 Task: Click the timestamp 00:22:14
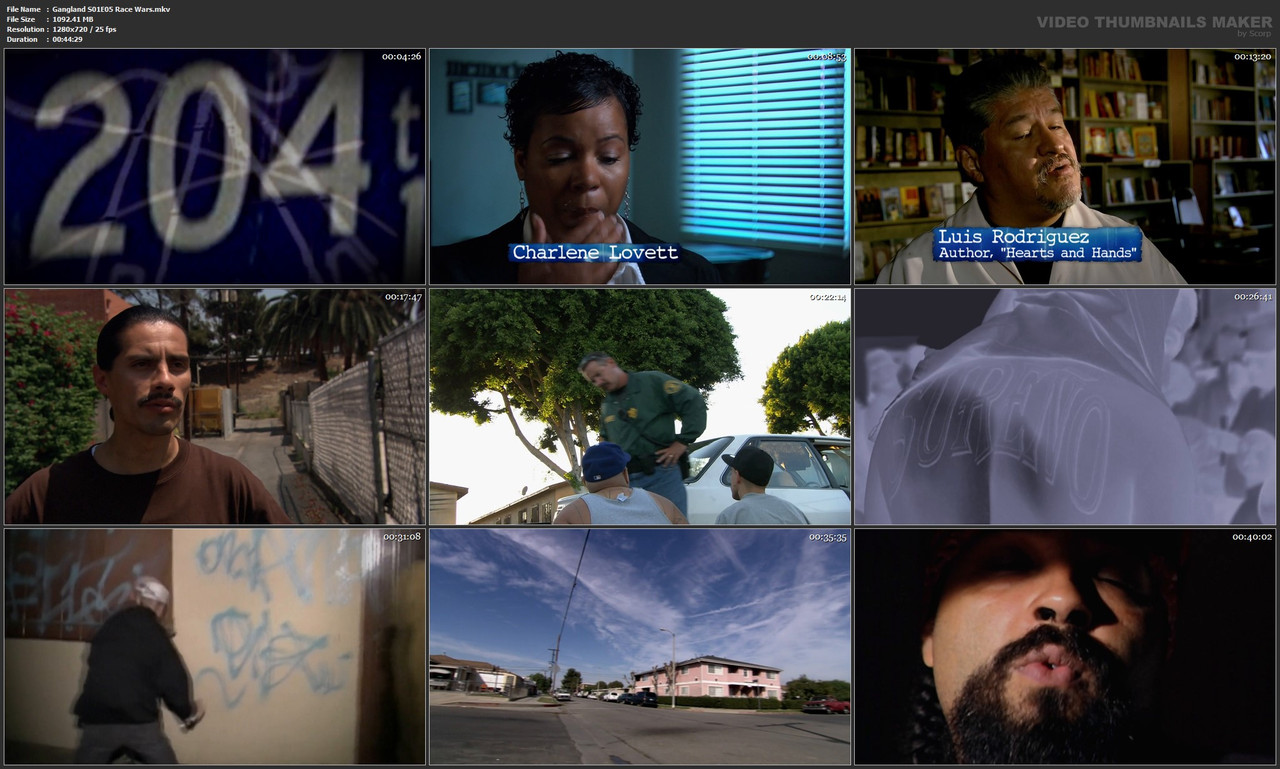pyautogui.click(x=827, y=297)
